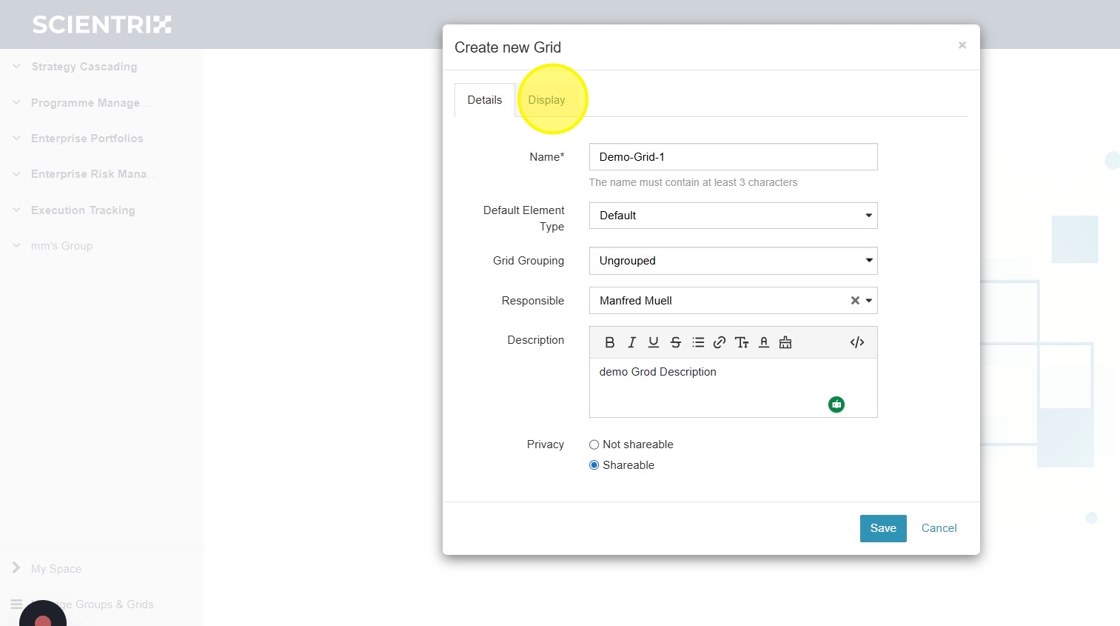1120x626 pixels.
Task: Apply italic formatting in Description toolbar
Action: [x=632, y=342]
